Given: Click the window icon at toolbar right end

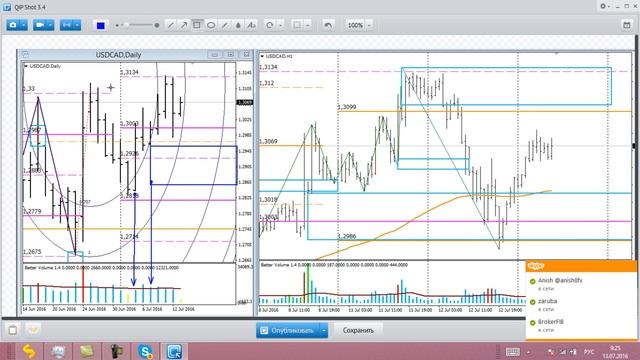Looking at the screenshot, I should (x=627, y=25).
